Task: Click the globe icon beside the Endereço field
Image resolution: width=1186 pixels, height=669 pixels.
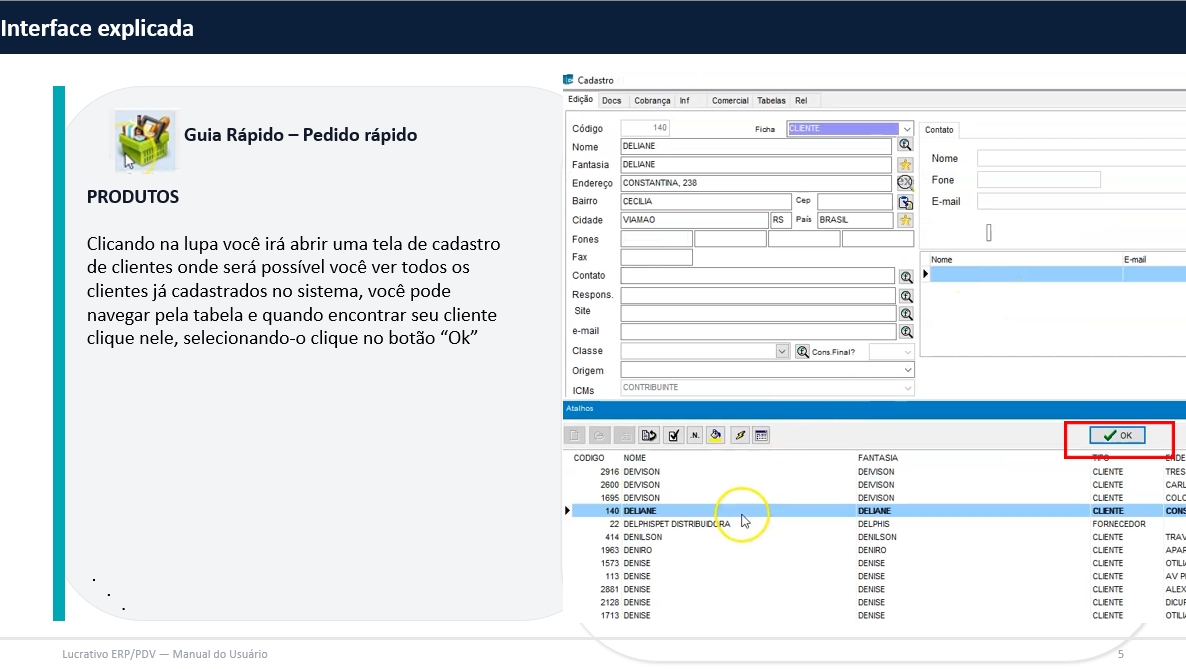Action: pos(905,183)
